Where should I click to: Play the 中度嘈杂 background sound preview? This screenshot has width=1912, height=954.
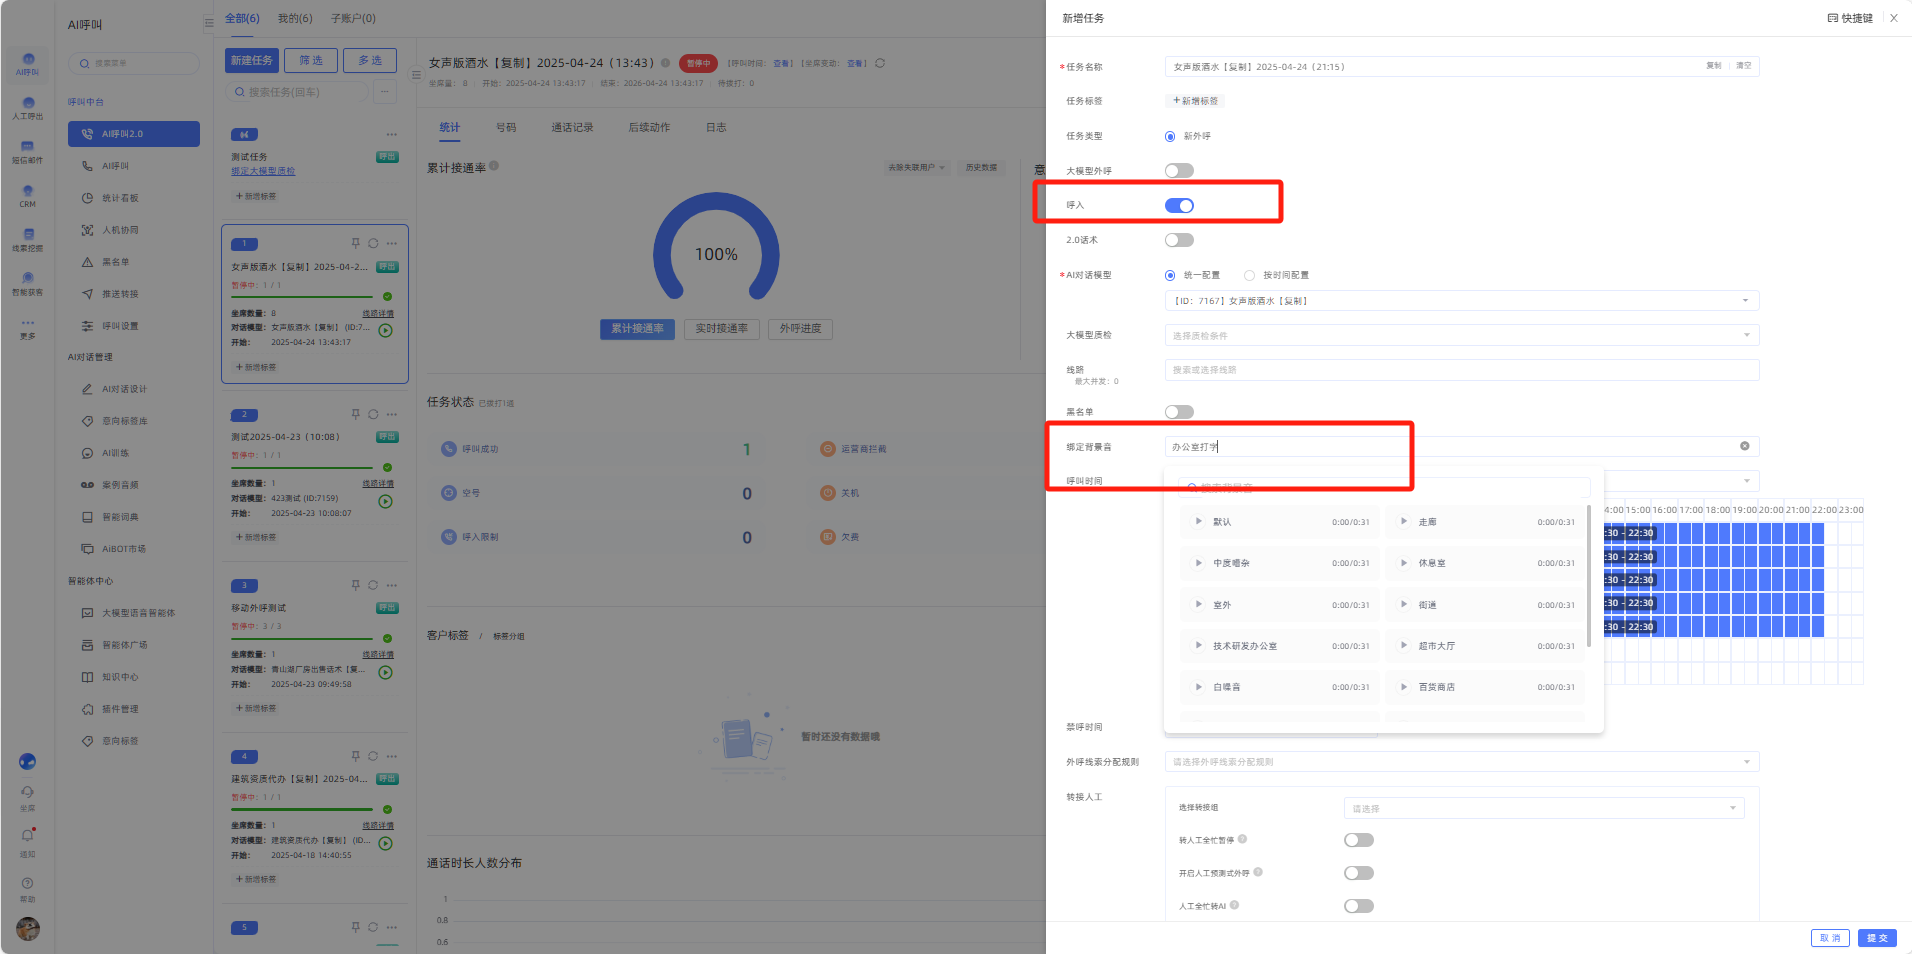1198,563
